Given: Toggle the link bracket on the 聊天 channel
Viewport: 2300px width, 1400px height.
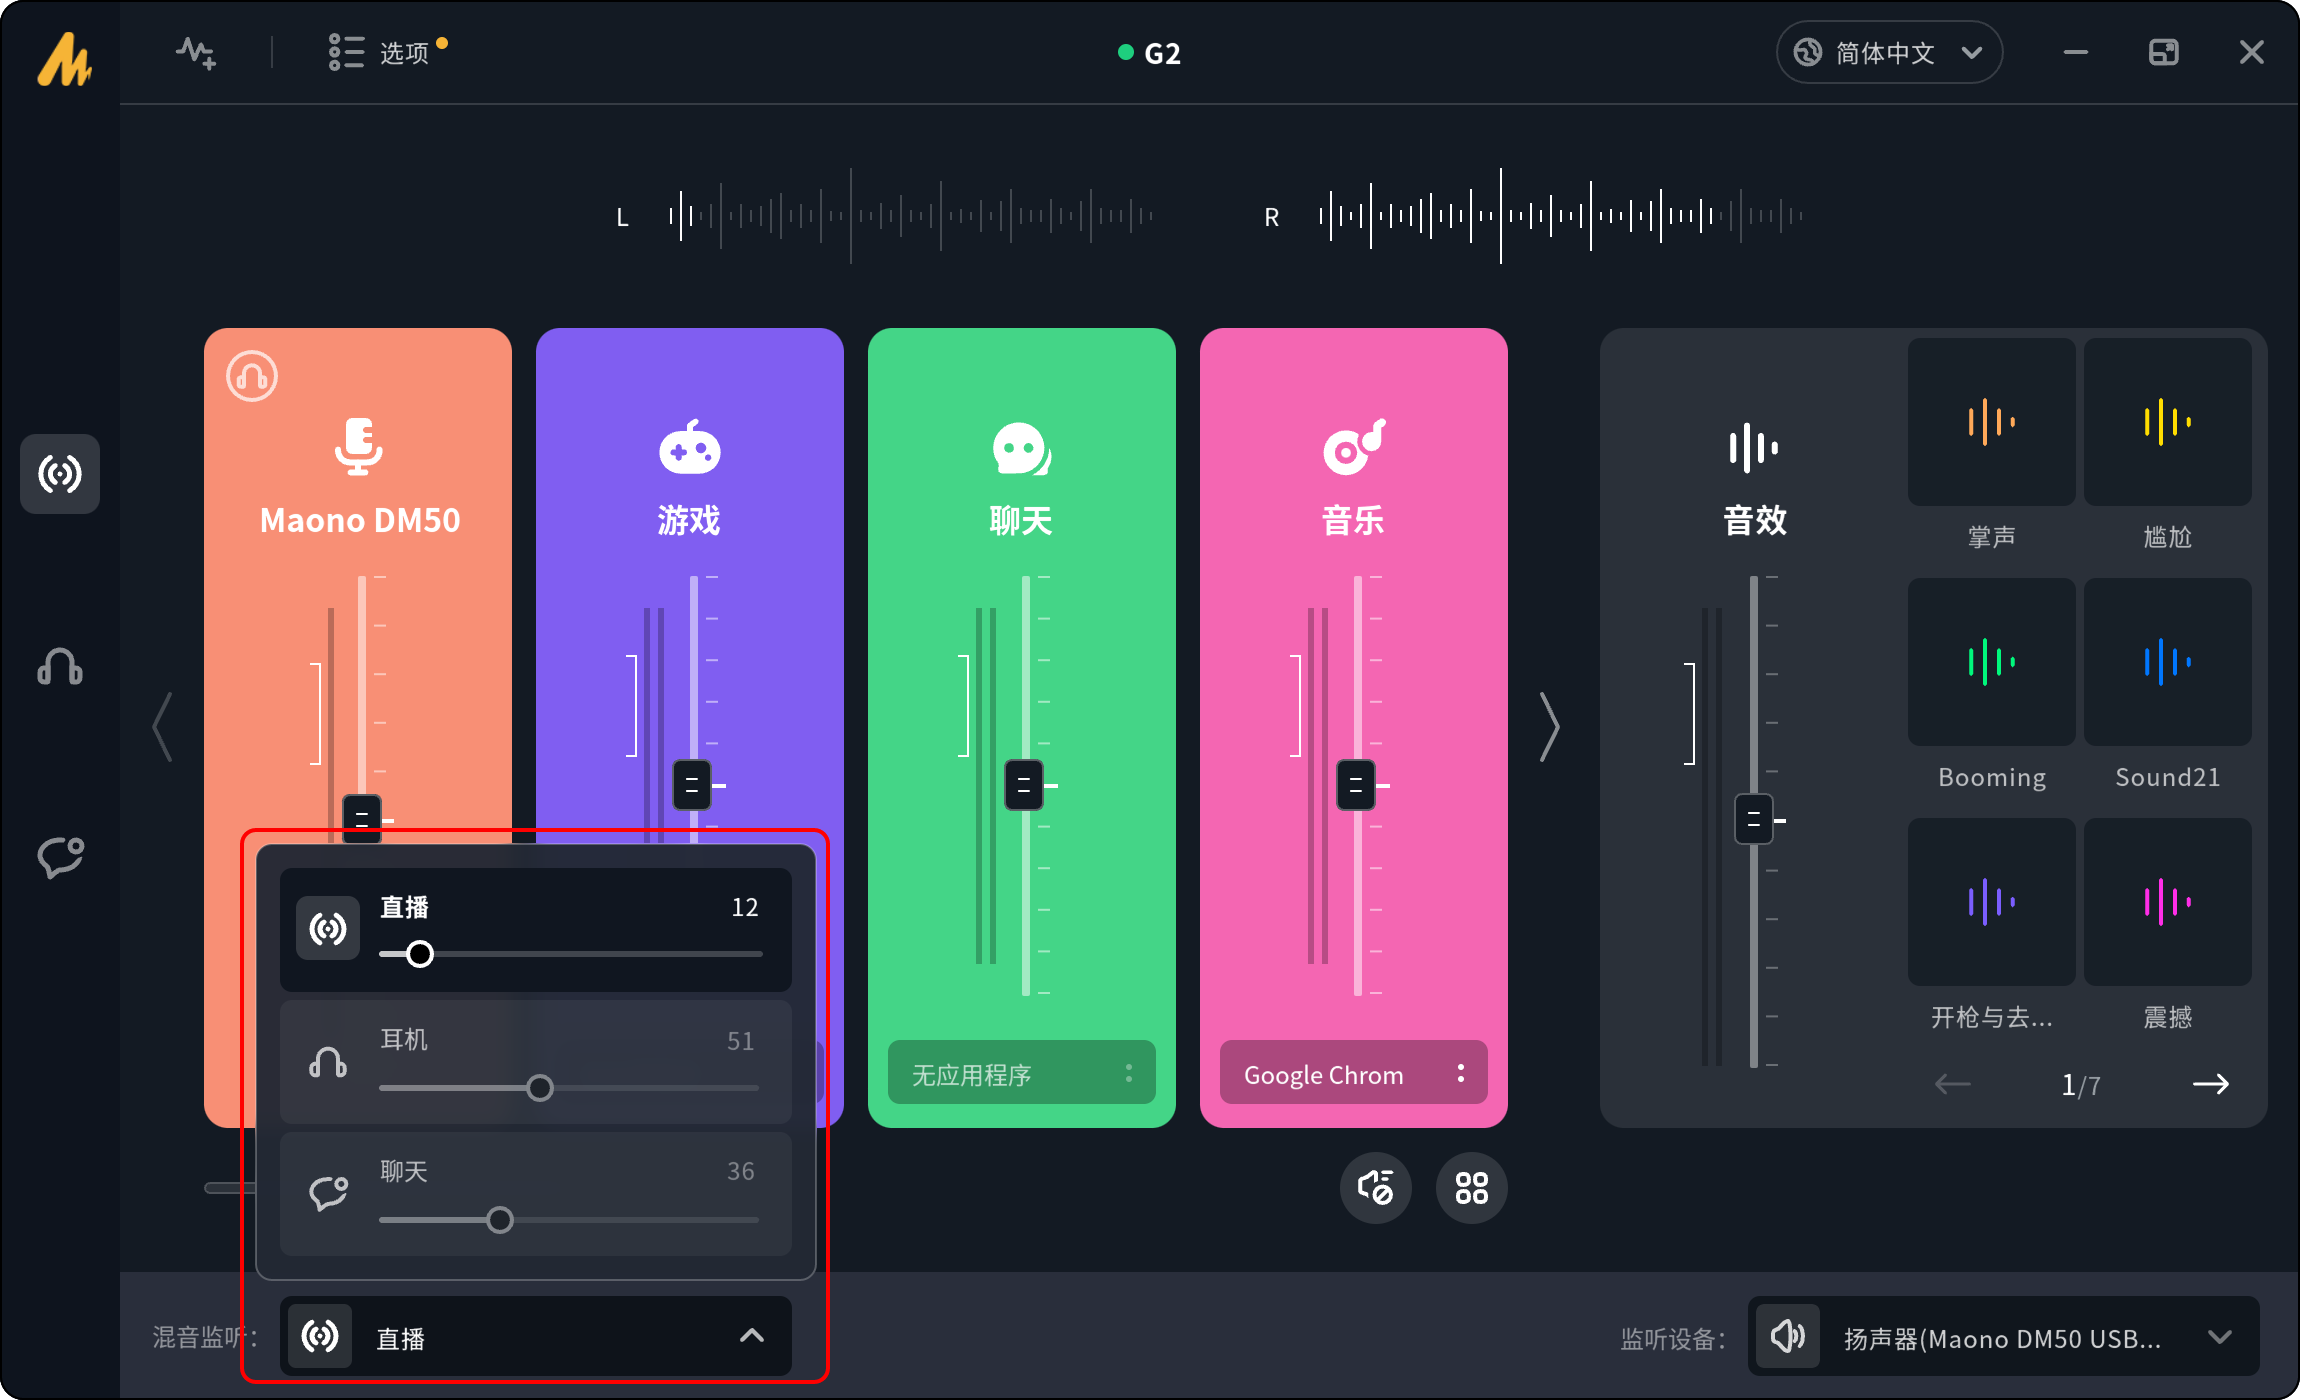Looking at the screenshot, I should (x=964, y=705).
